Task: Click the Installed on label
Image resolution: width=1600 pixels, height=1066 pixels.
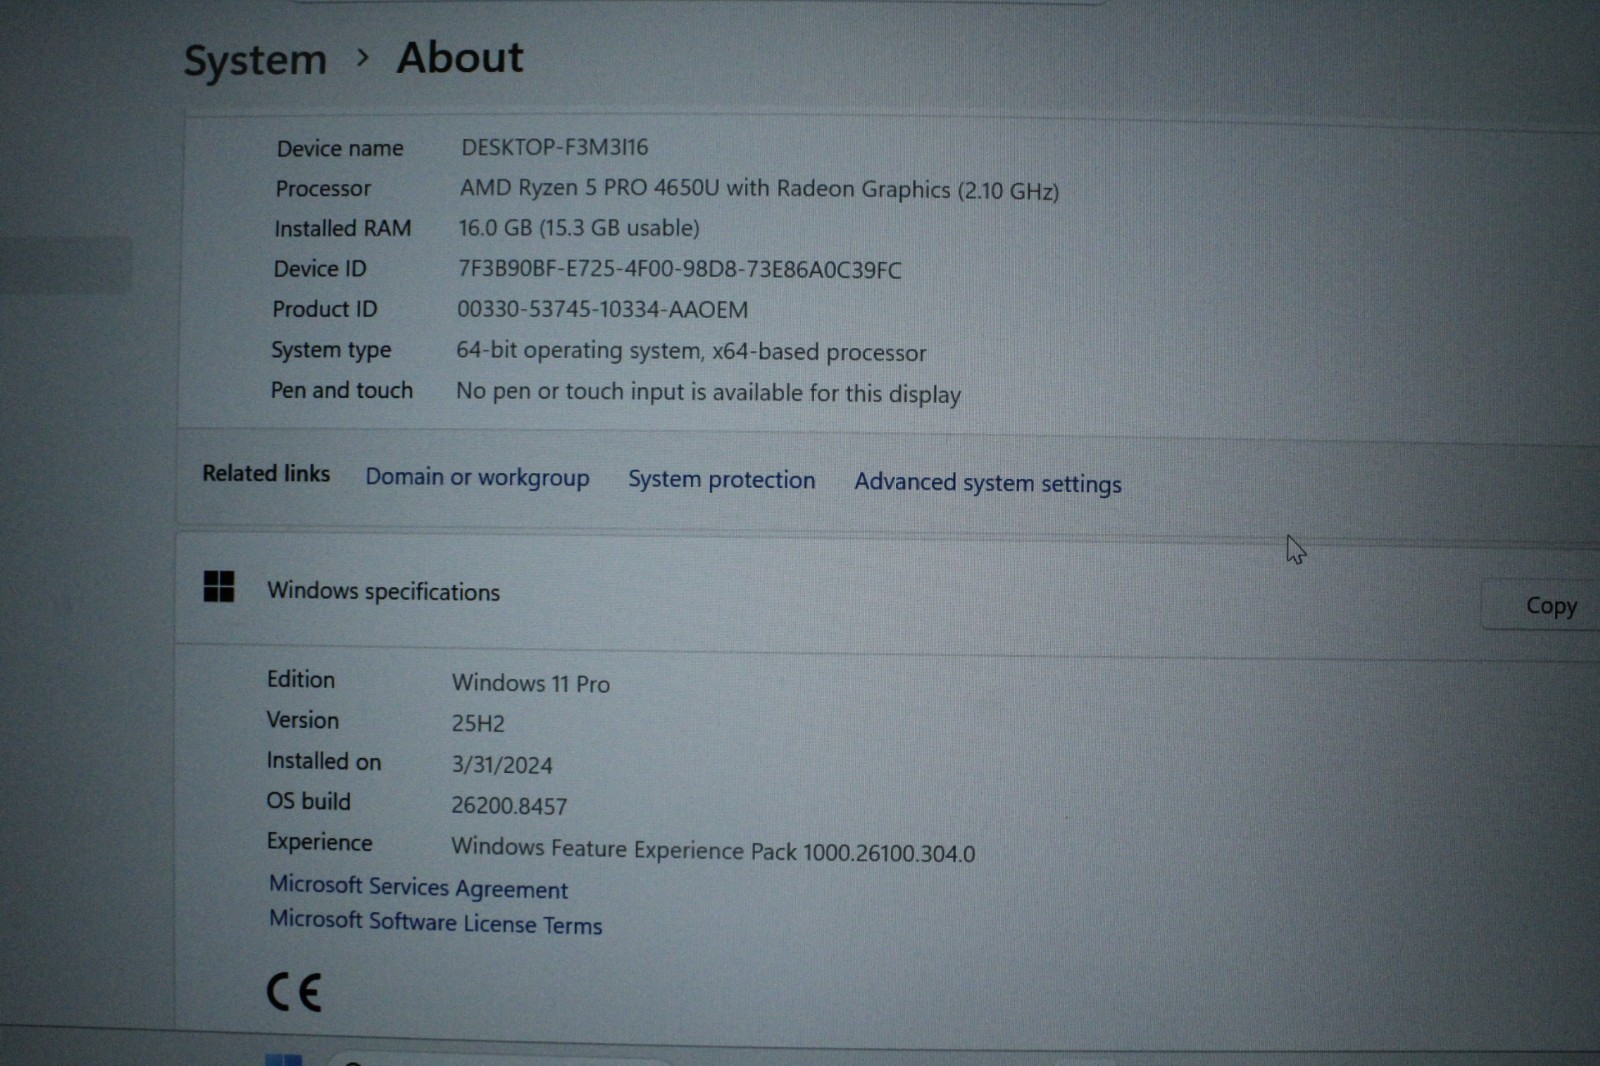Action: coord(324,761)
